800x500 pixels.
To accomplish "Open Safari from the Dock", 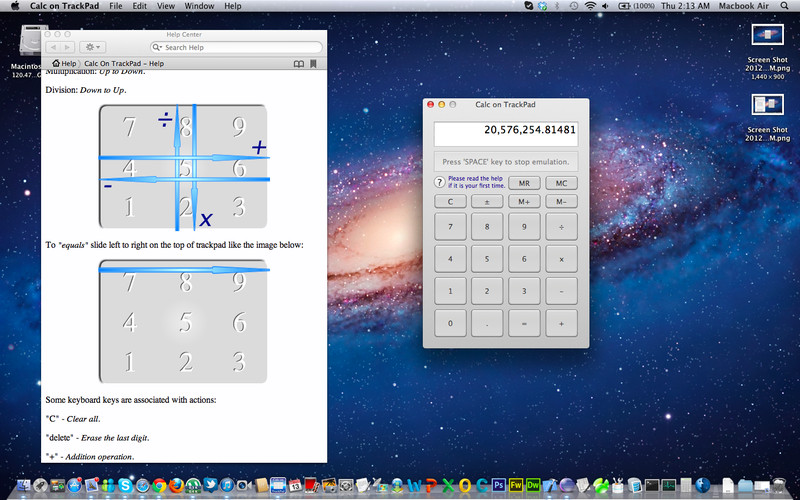I will click(x=142, y=485).
